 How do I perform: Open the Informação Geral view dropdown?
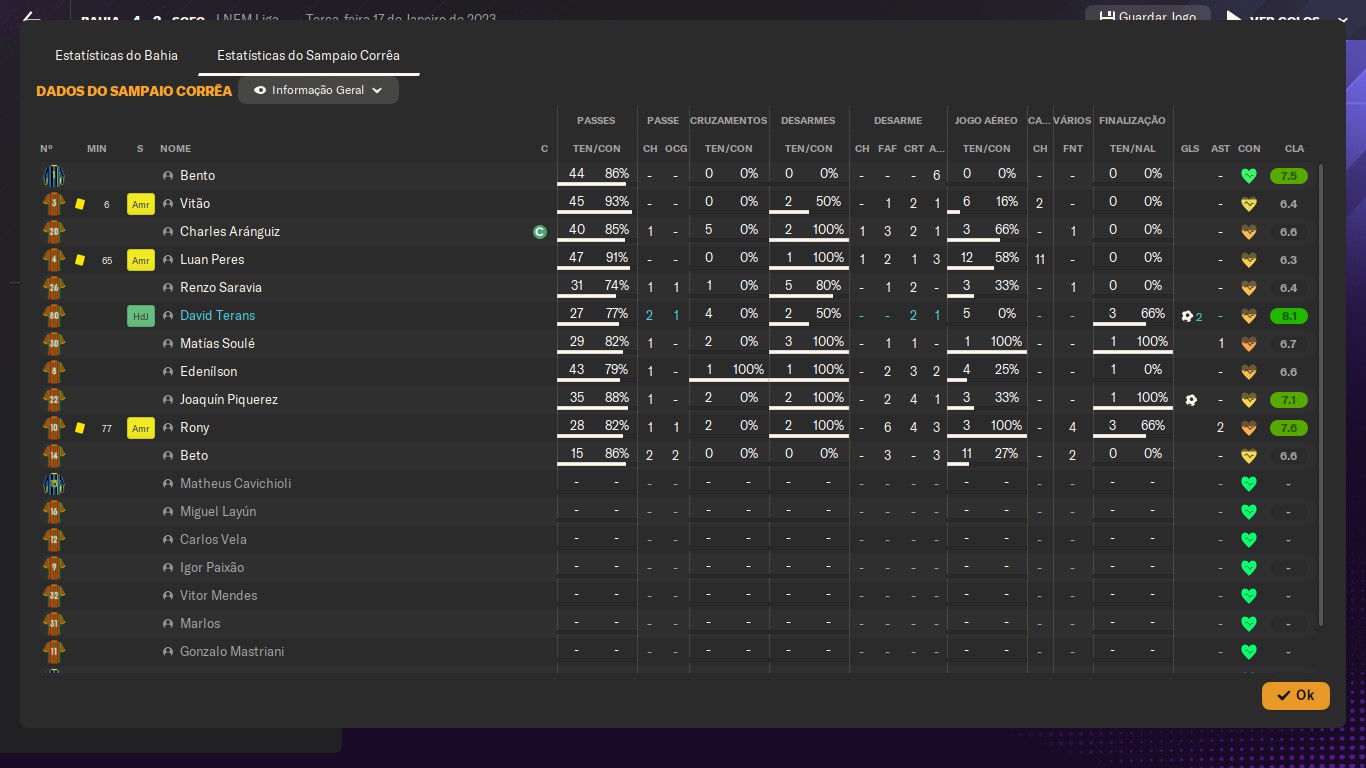(x=318, y=90)
